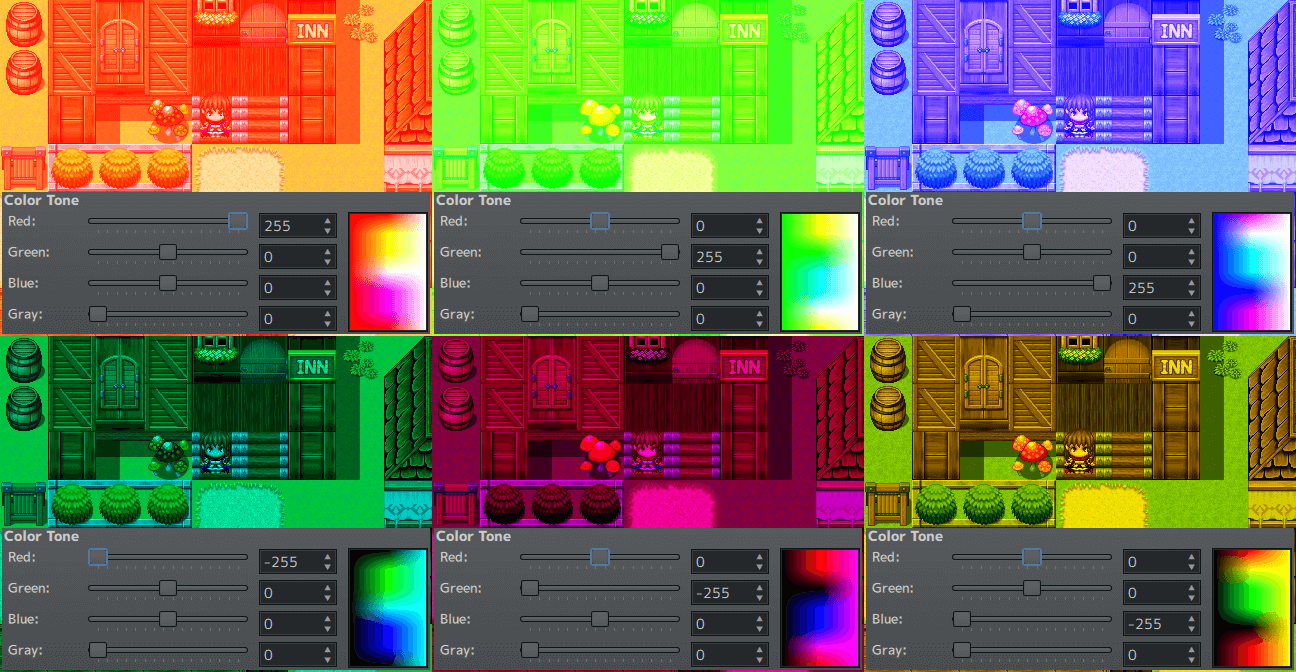Click Gray slider handle in the Red 255 panel
Viewport: 1296px width, 672px height.
click(98, 314)
